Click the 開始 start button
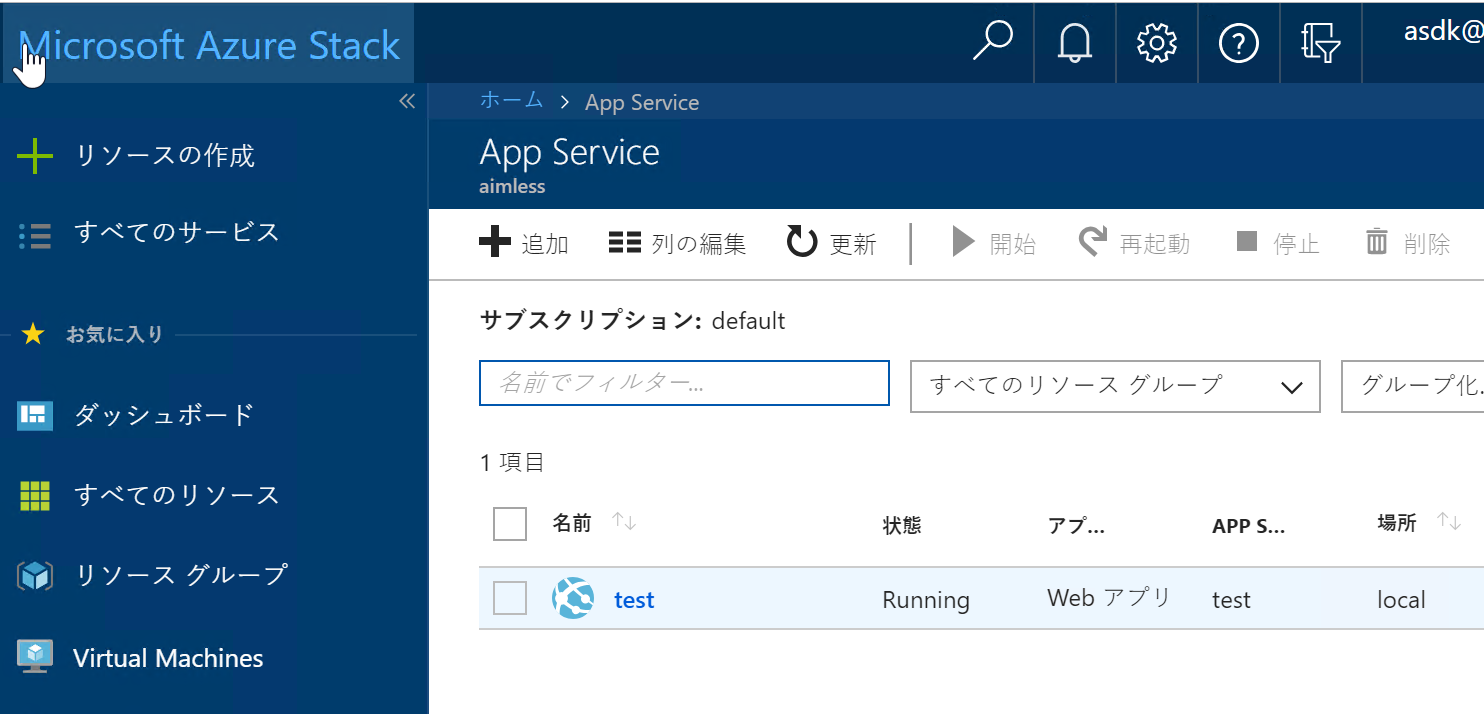This screenshot has height=714, width=1484. (993, 243)
